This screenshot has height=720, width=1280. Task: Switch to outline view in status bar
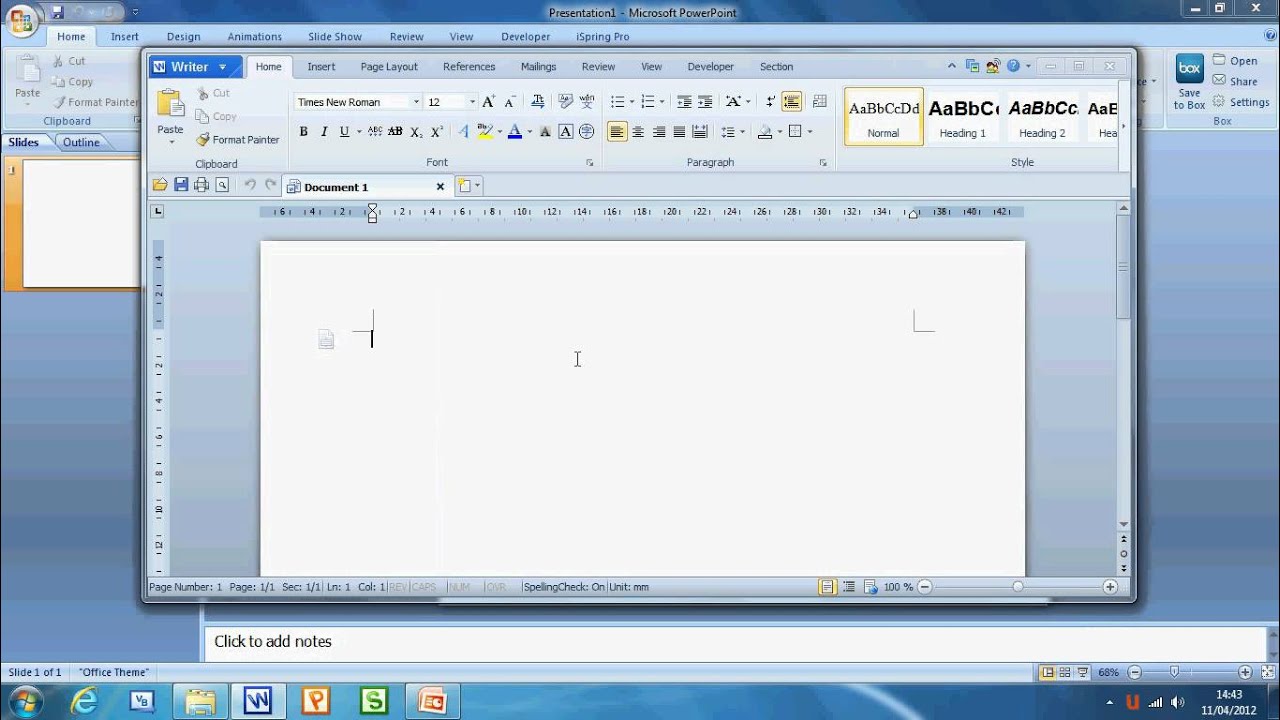(x=849, y=587)
